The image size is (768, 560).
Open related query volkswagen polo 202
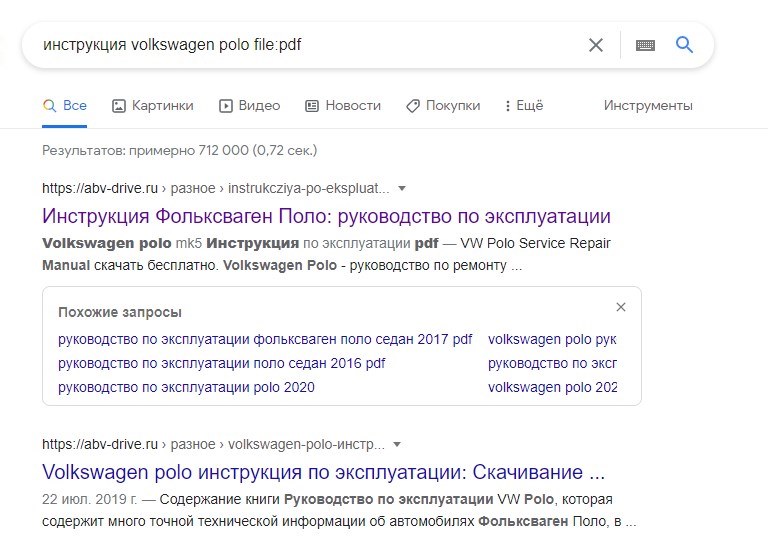coord(552,387)
